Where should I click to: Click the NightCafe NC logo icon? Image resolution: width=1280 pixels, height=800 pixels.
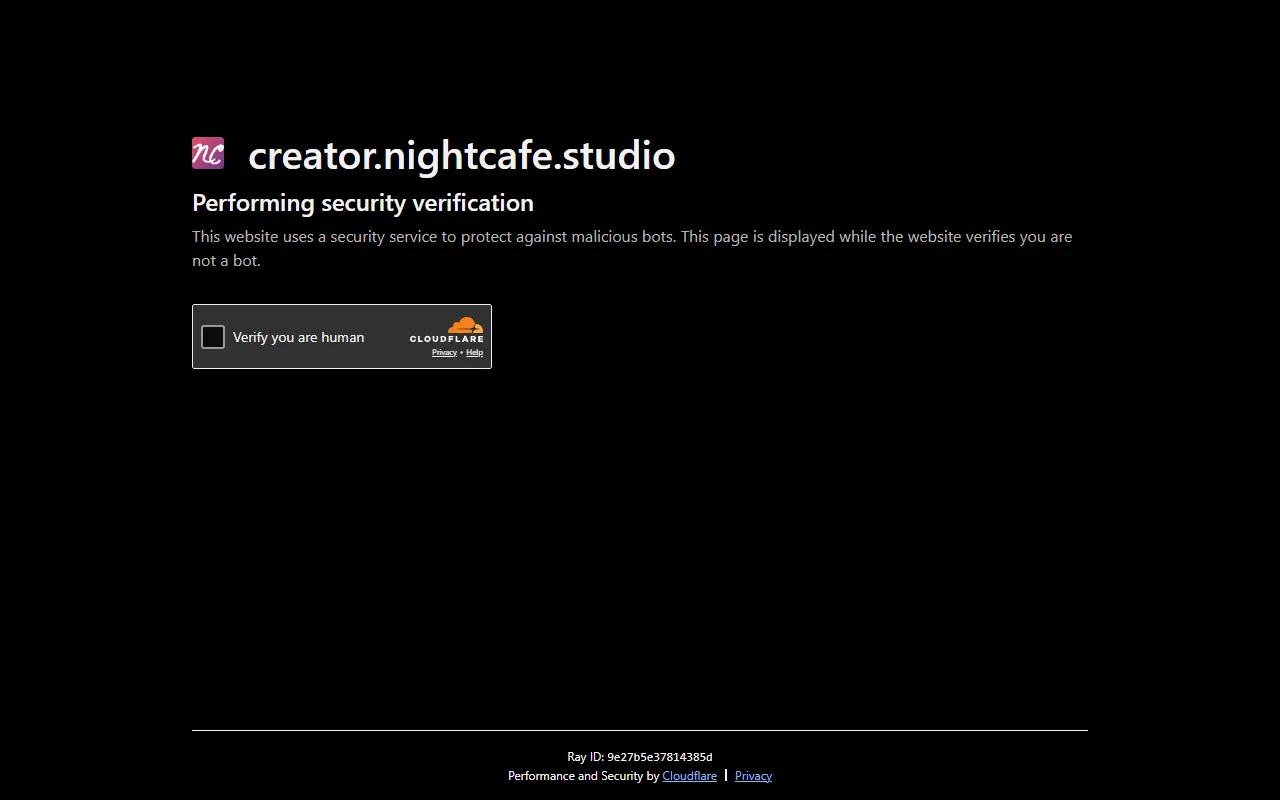[x=208, y=154]
